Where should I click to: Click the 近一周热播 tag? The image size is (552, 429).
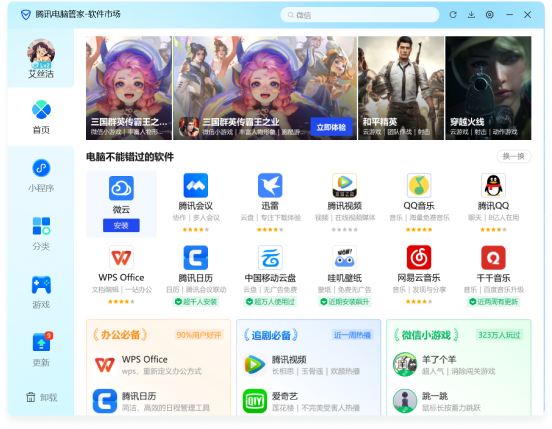pos(352,335)
